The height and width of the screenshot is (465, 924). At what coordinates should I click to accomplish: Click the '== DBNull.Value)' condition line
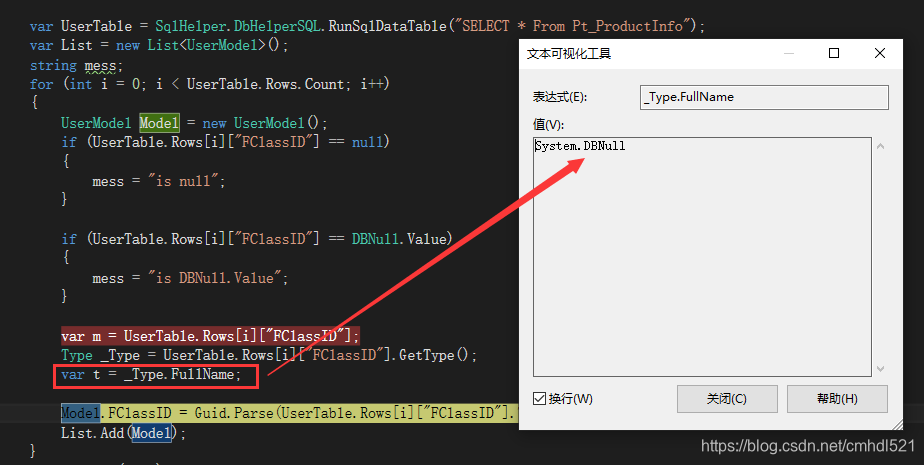tap(257, 239)
